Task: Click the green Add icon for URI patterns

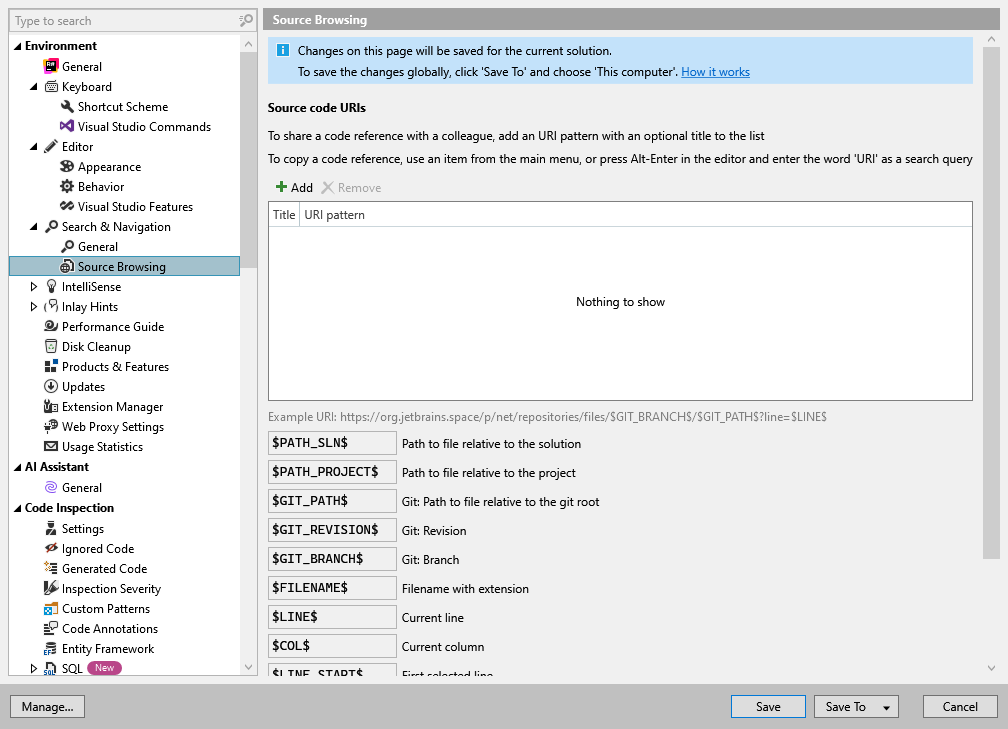Action: [x=280, y=187]
